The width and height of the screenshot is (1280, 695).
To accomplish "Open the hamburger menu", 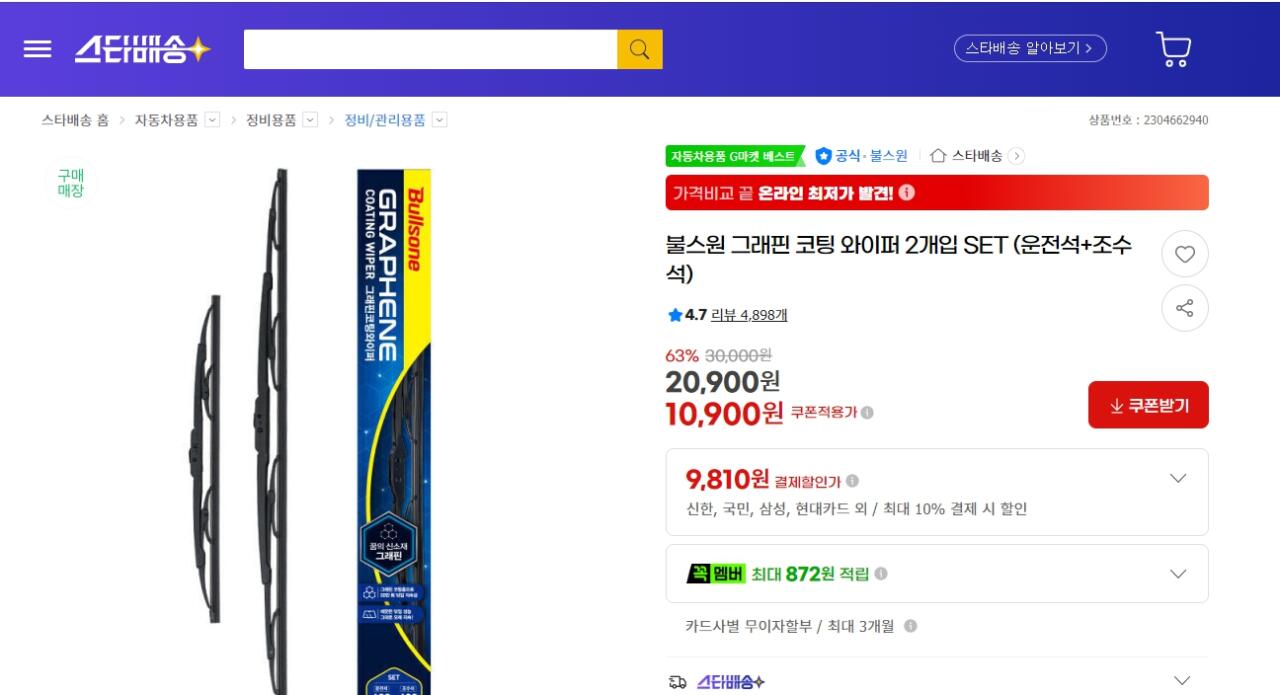I will 37,49.
